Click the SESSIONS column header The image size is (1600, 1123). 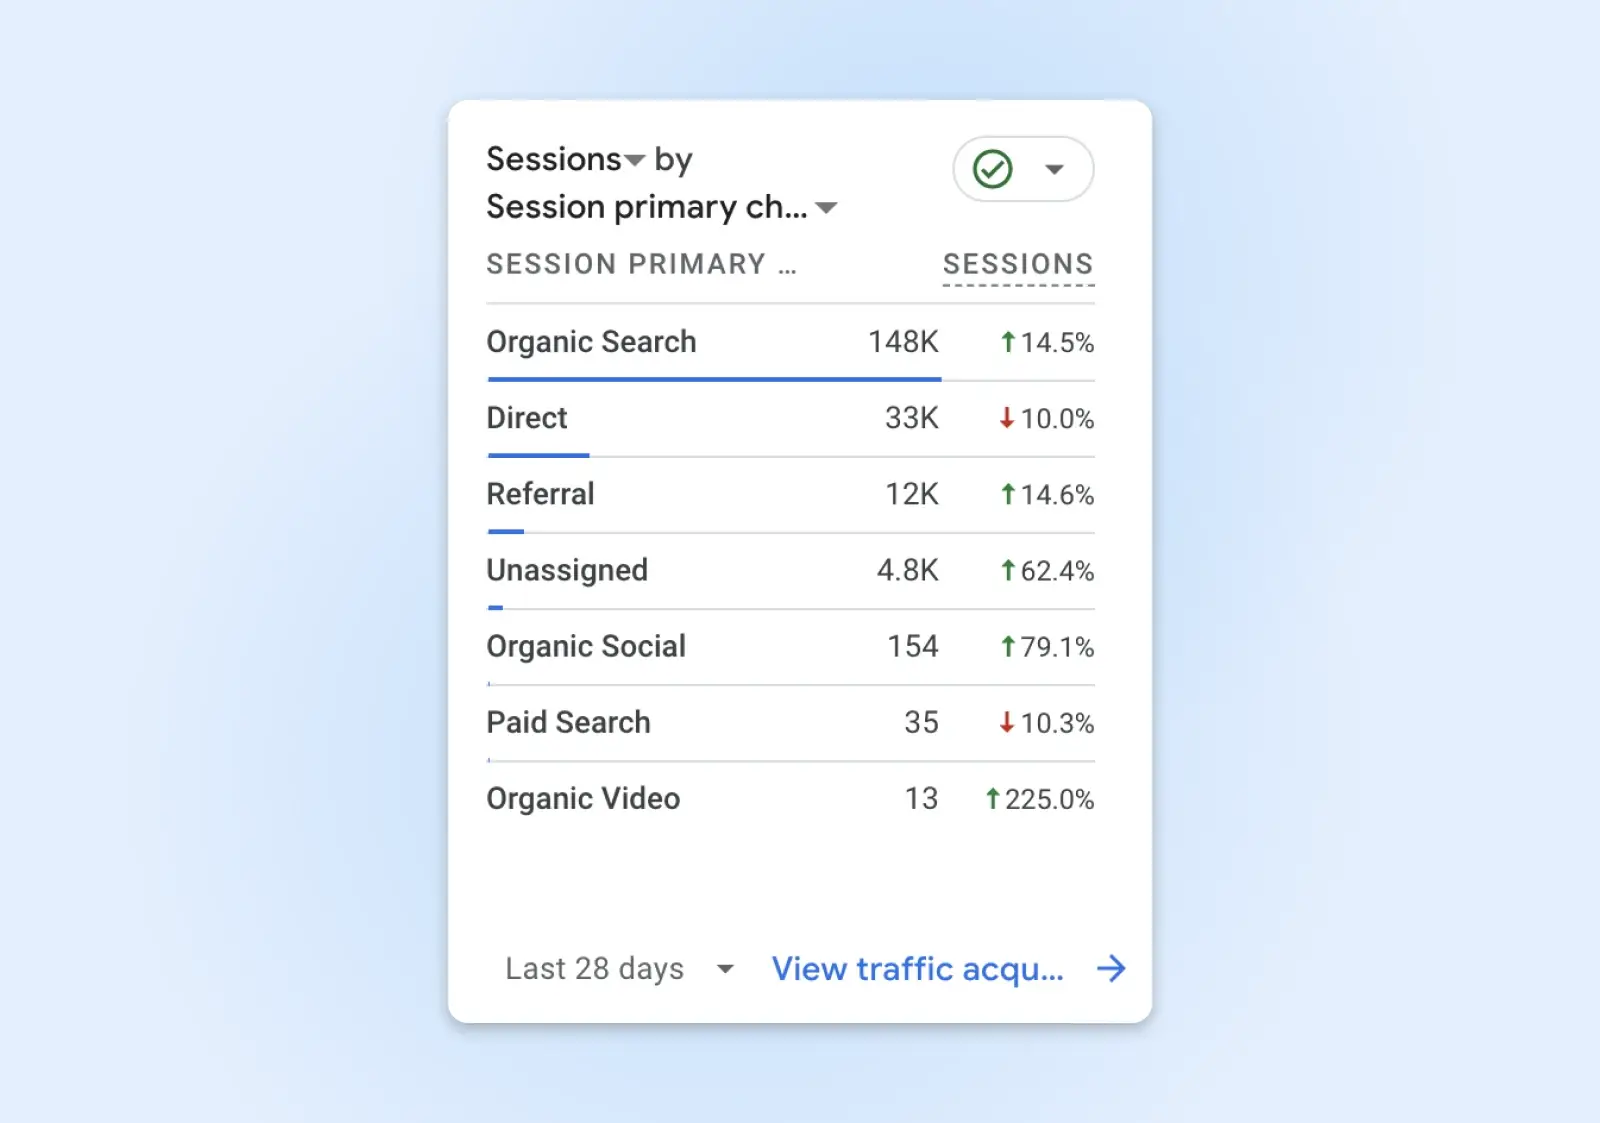(1018, 264)
